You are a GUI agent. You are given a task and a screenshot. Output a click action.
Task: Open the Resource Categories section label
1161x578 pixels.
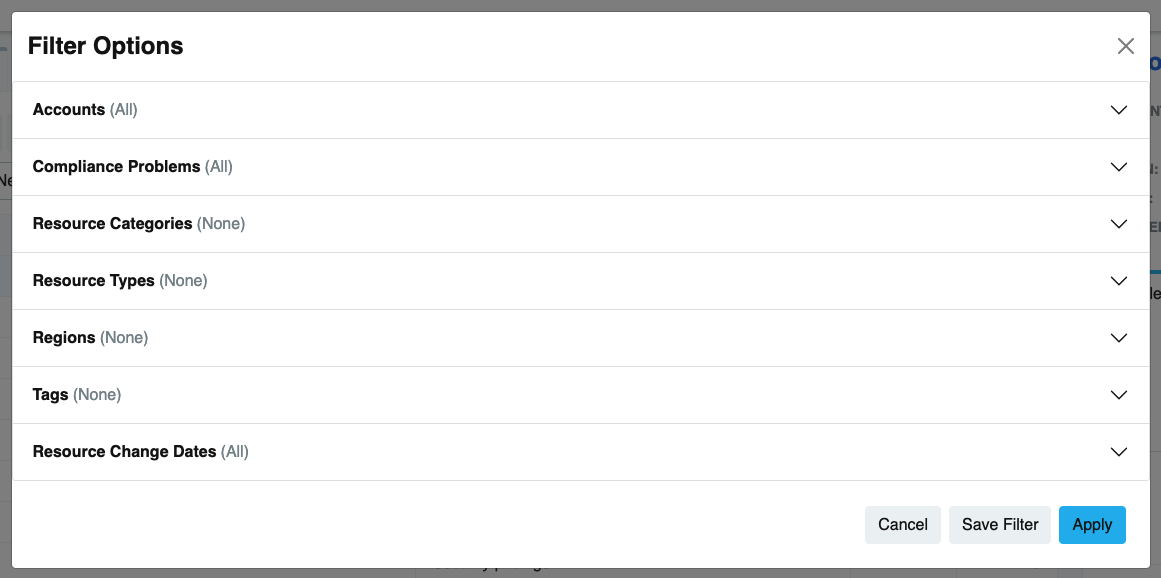coord(112,224)
